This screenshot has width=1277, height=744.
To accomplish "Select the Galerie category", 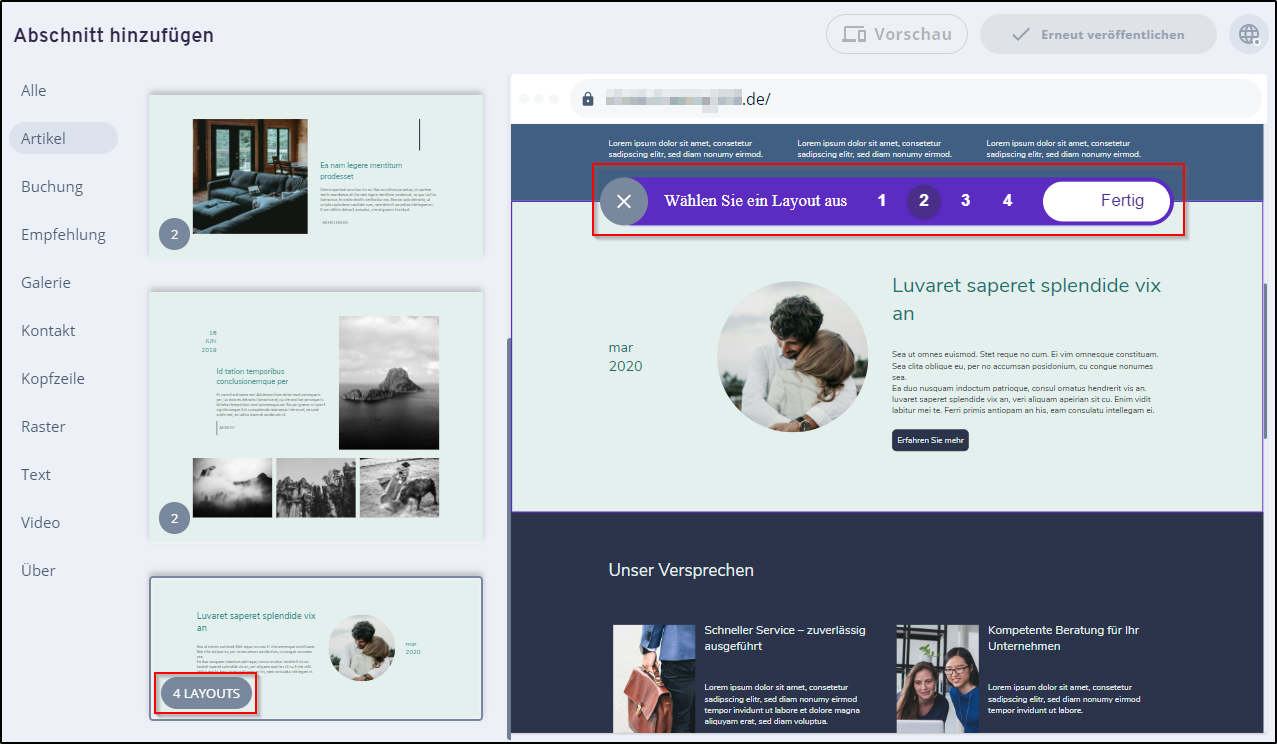I will [x=46, y=282].
